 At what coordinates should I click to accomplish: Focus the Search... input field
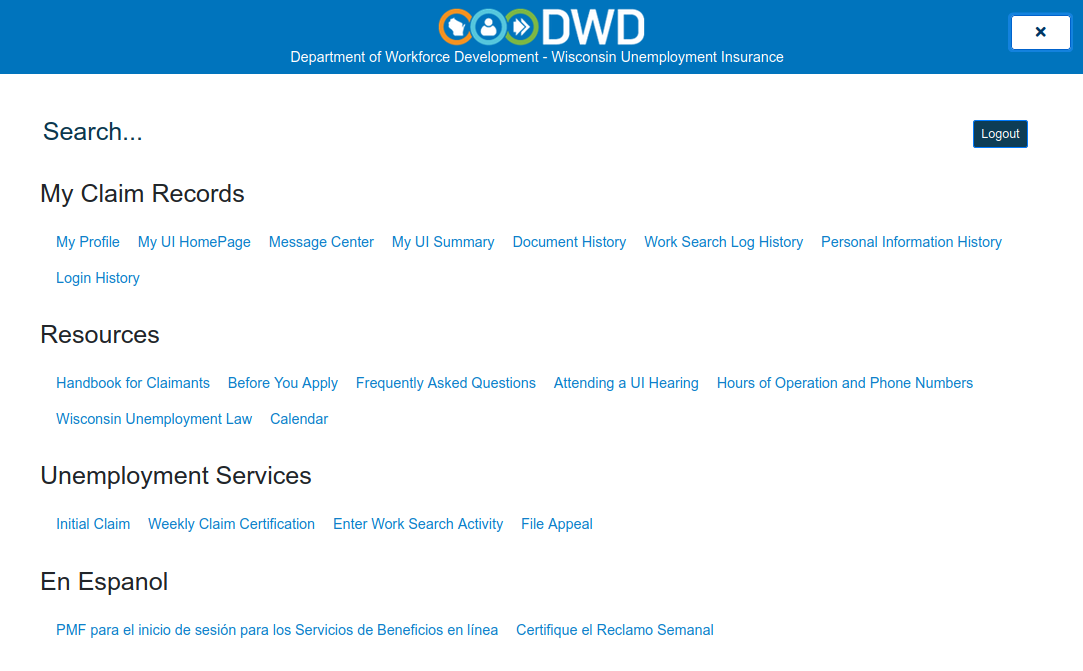click(483, 131)
